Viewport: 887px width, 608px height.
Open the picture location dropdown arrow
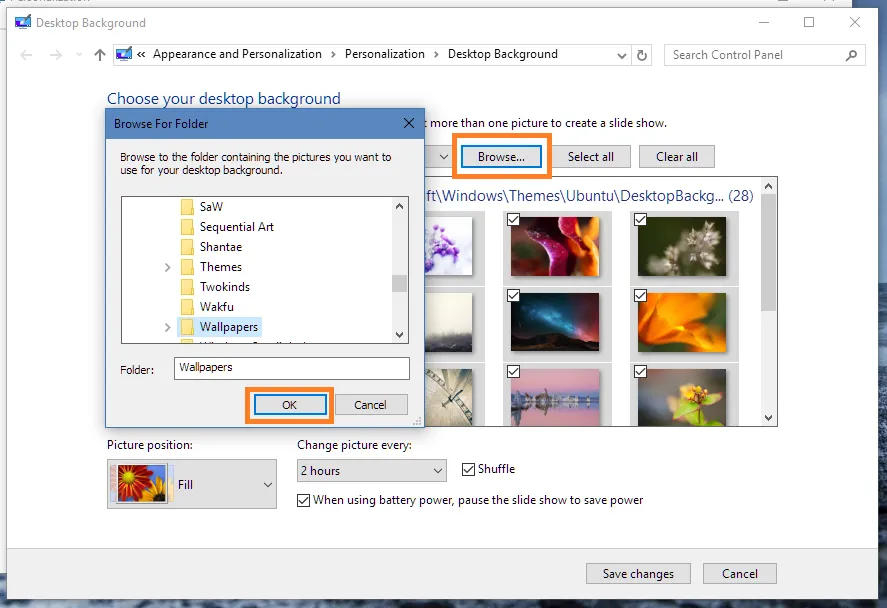pyautogui.click(x=444, y=157)
